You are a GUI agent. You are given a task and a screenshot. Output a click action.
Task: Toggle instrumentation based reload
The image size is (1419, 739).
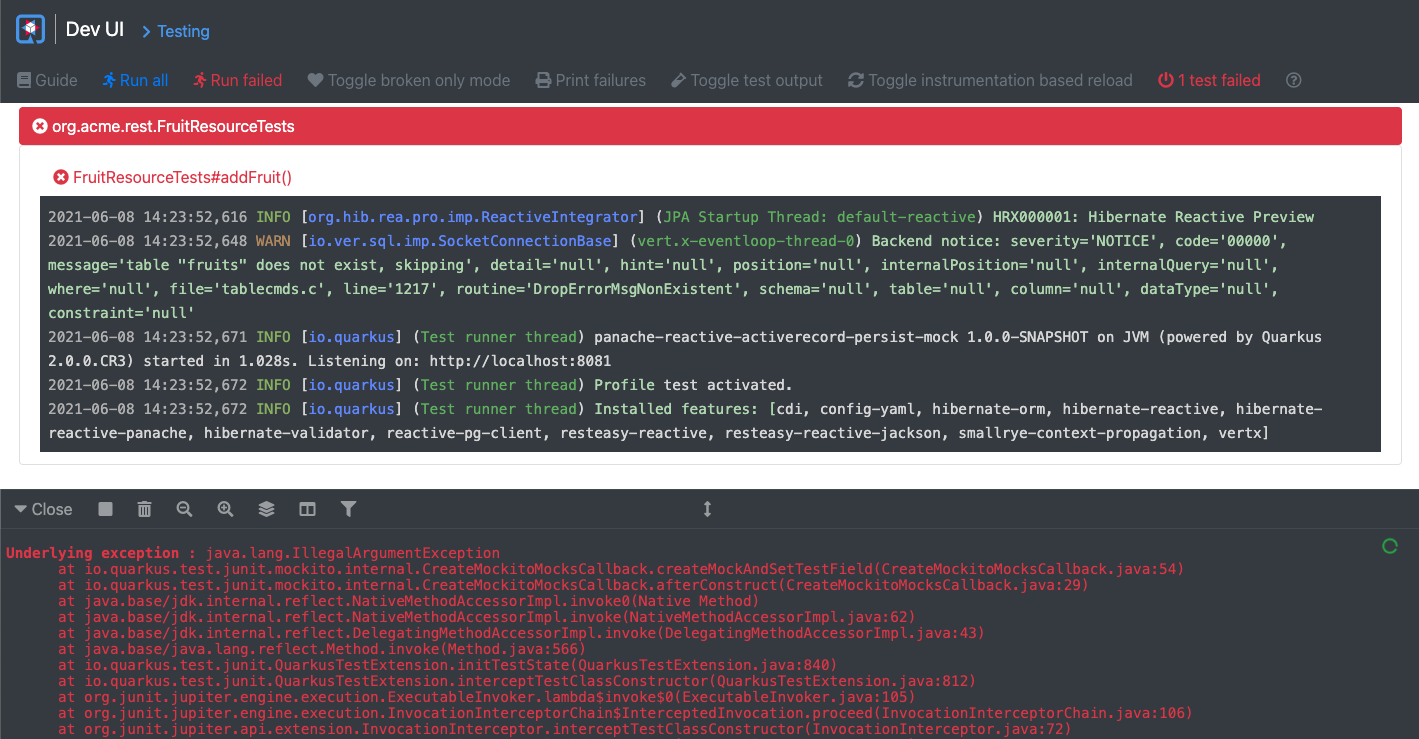[x=989, y=80]
